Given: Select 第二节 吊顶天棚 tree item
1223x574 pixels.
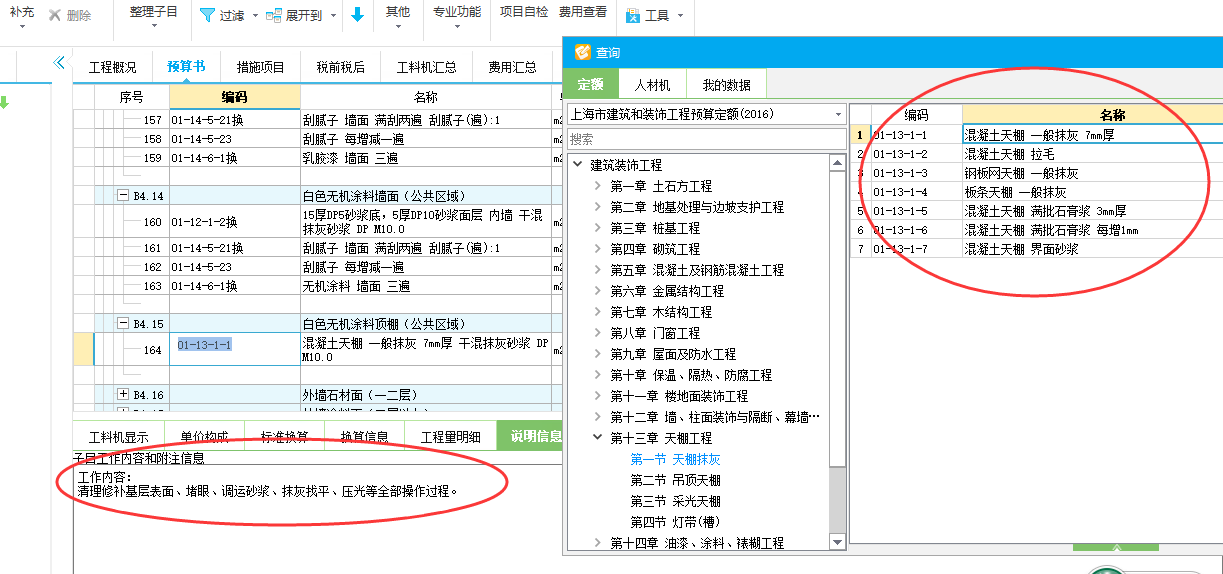Looking at the screenshot, I should tap(675, 480).
